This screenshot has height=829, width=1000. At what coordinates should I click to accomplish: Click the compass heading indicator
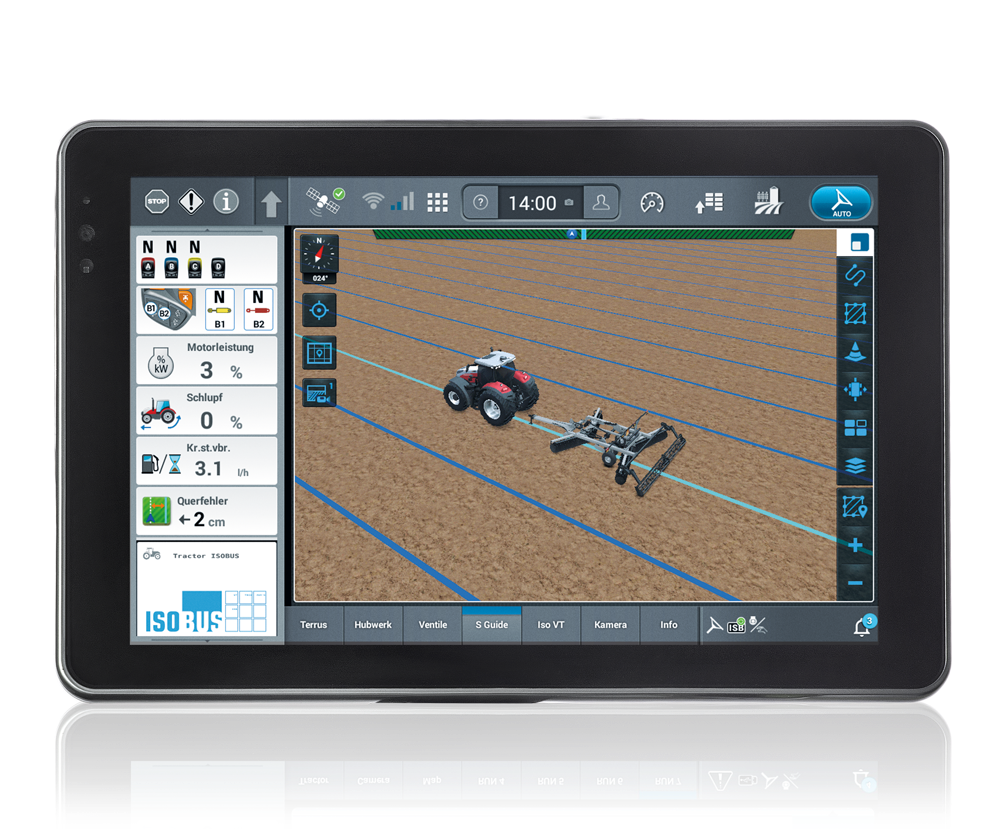tap(319, 258)
